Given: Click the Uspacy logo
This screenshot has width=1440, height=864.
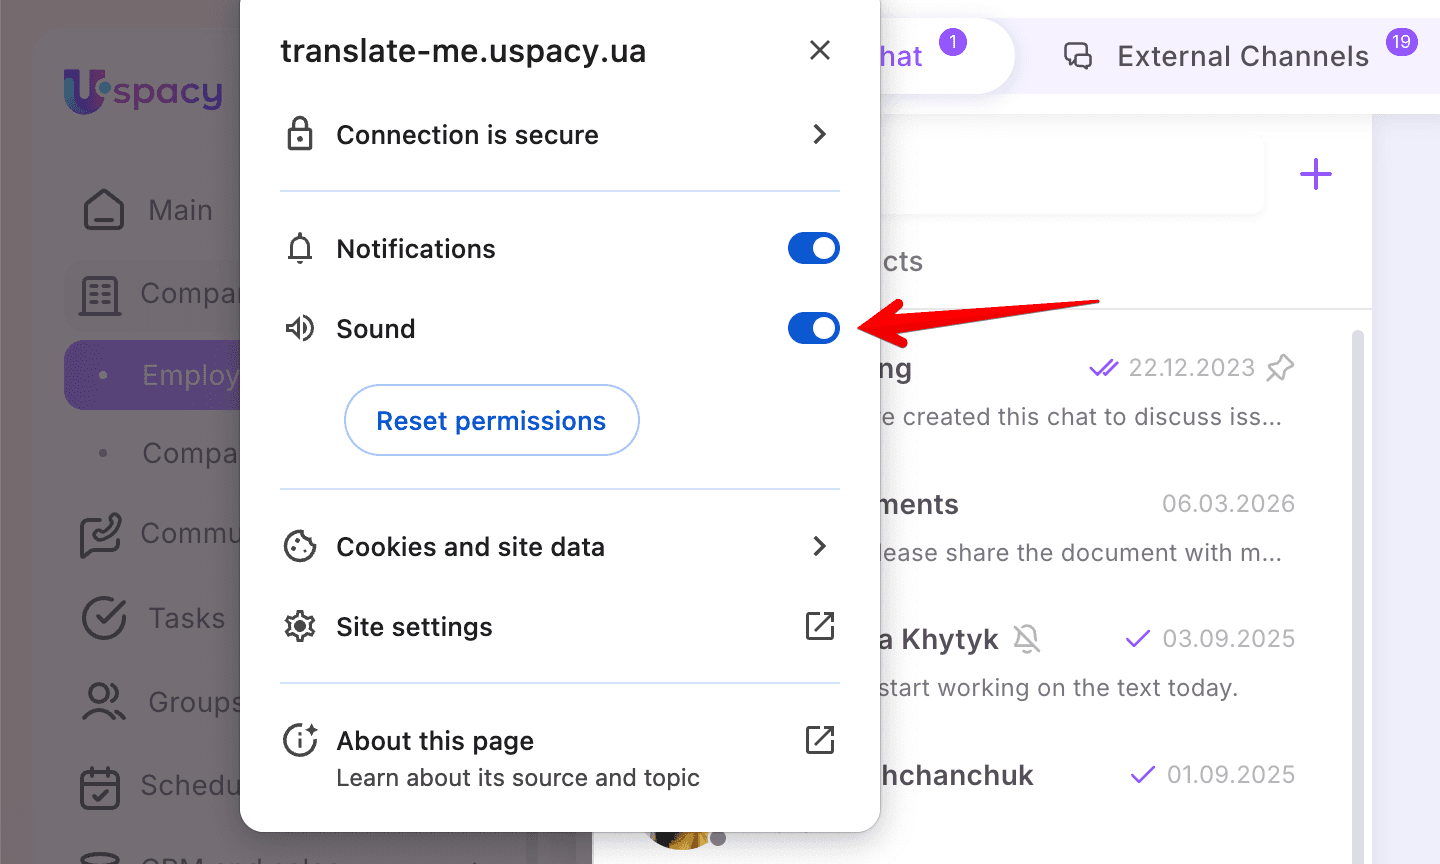Looking at the screenshot, I should coord(143,91).
